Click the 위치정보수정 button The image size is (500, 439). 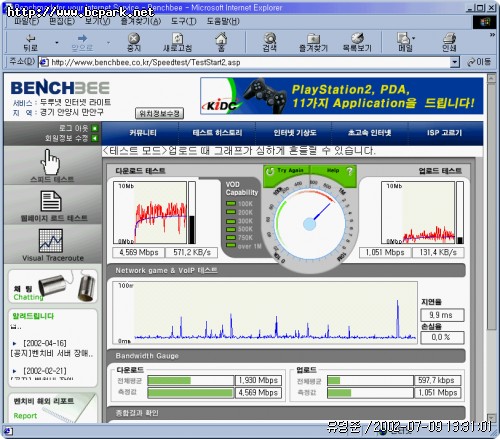point(159,113)
